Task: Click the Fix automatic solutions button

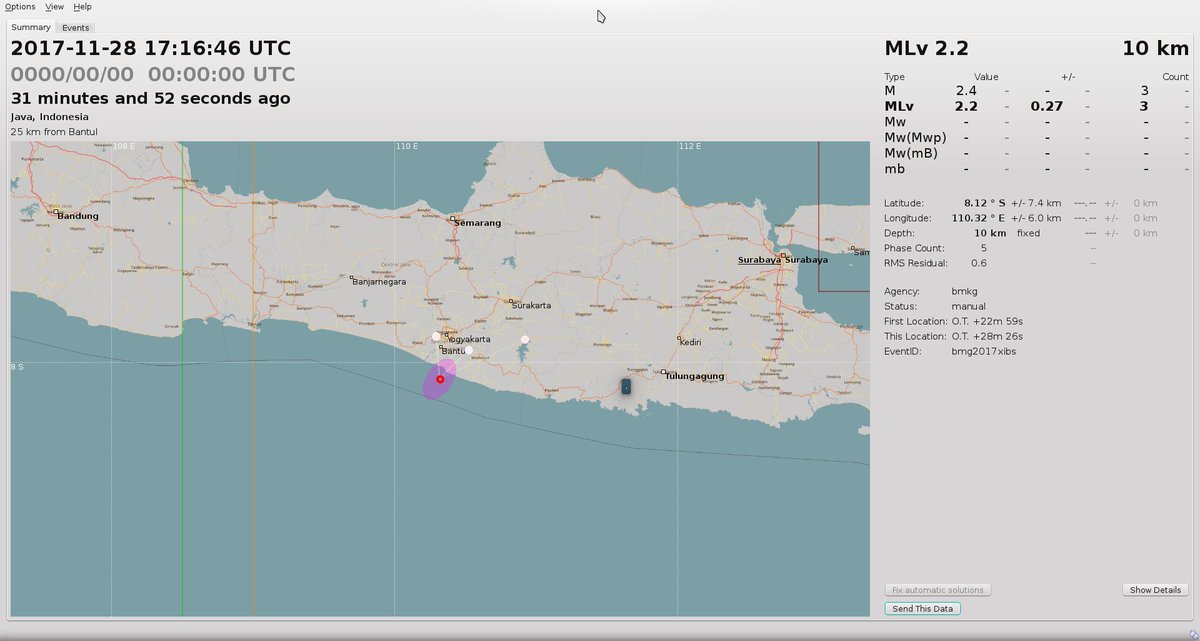Action: pos(937,590)
